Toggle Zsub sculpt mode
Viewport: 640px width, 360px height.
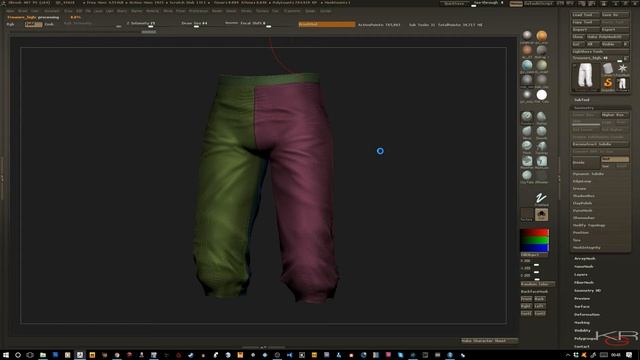point(49,24)
